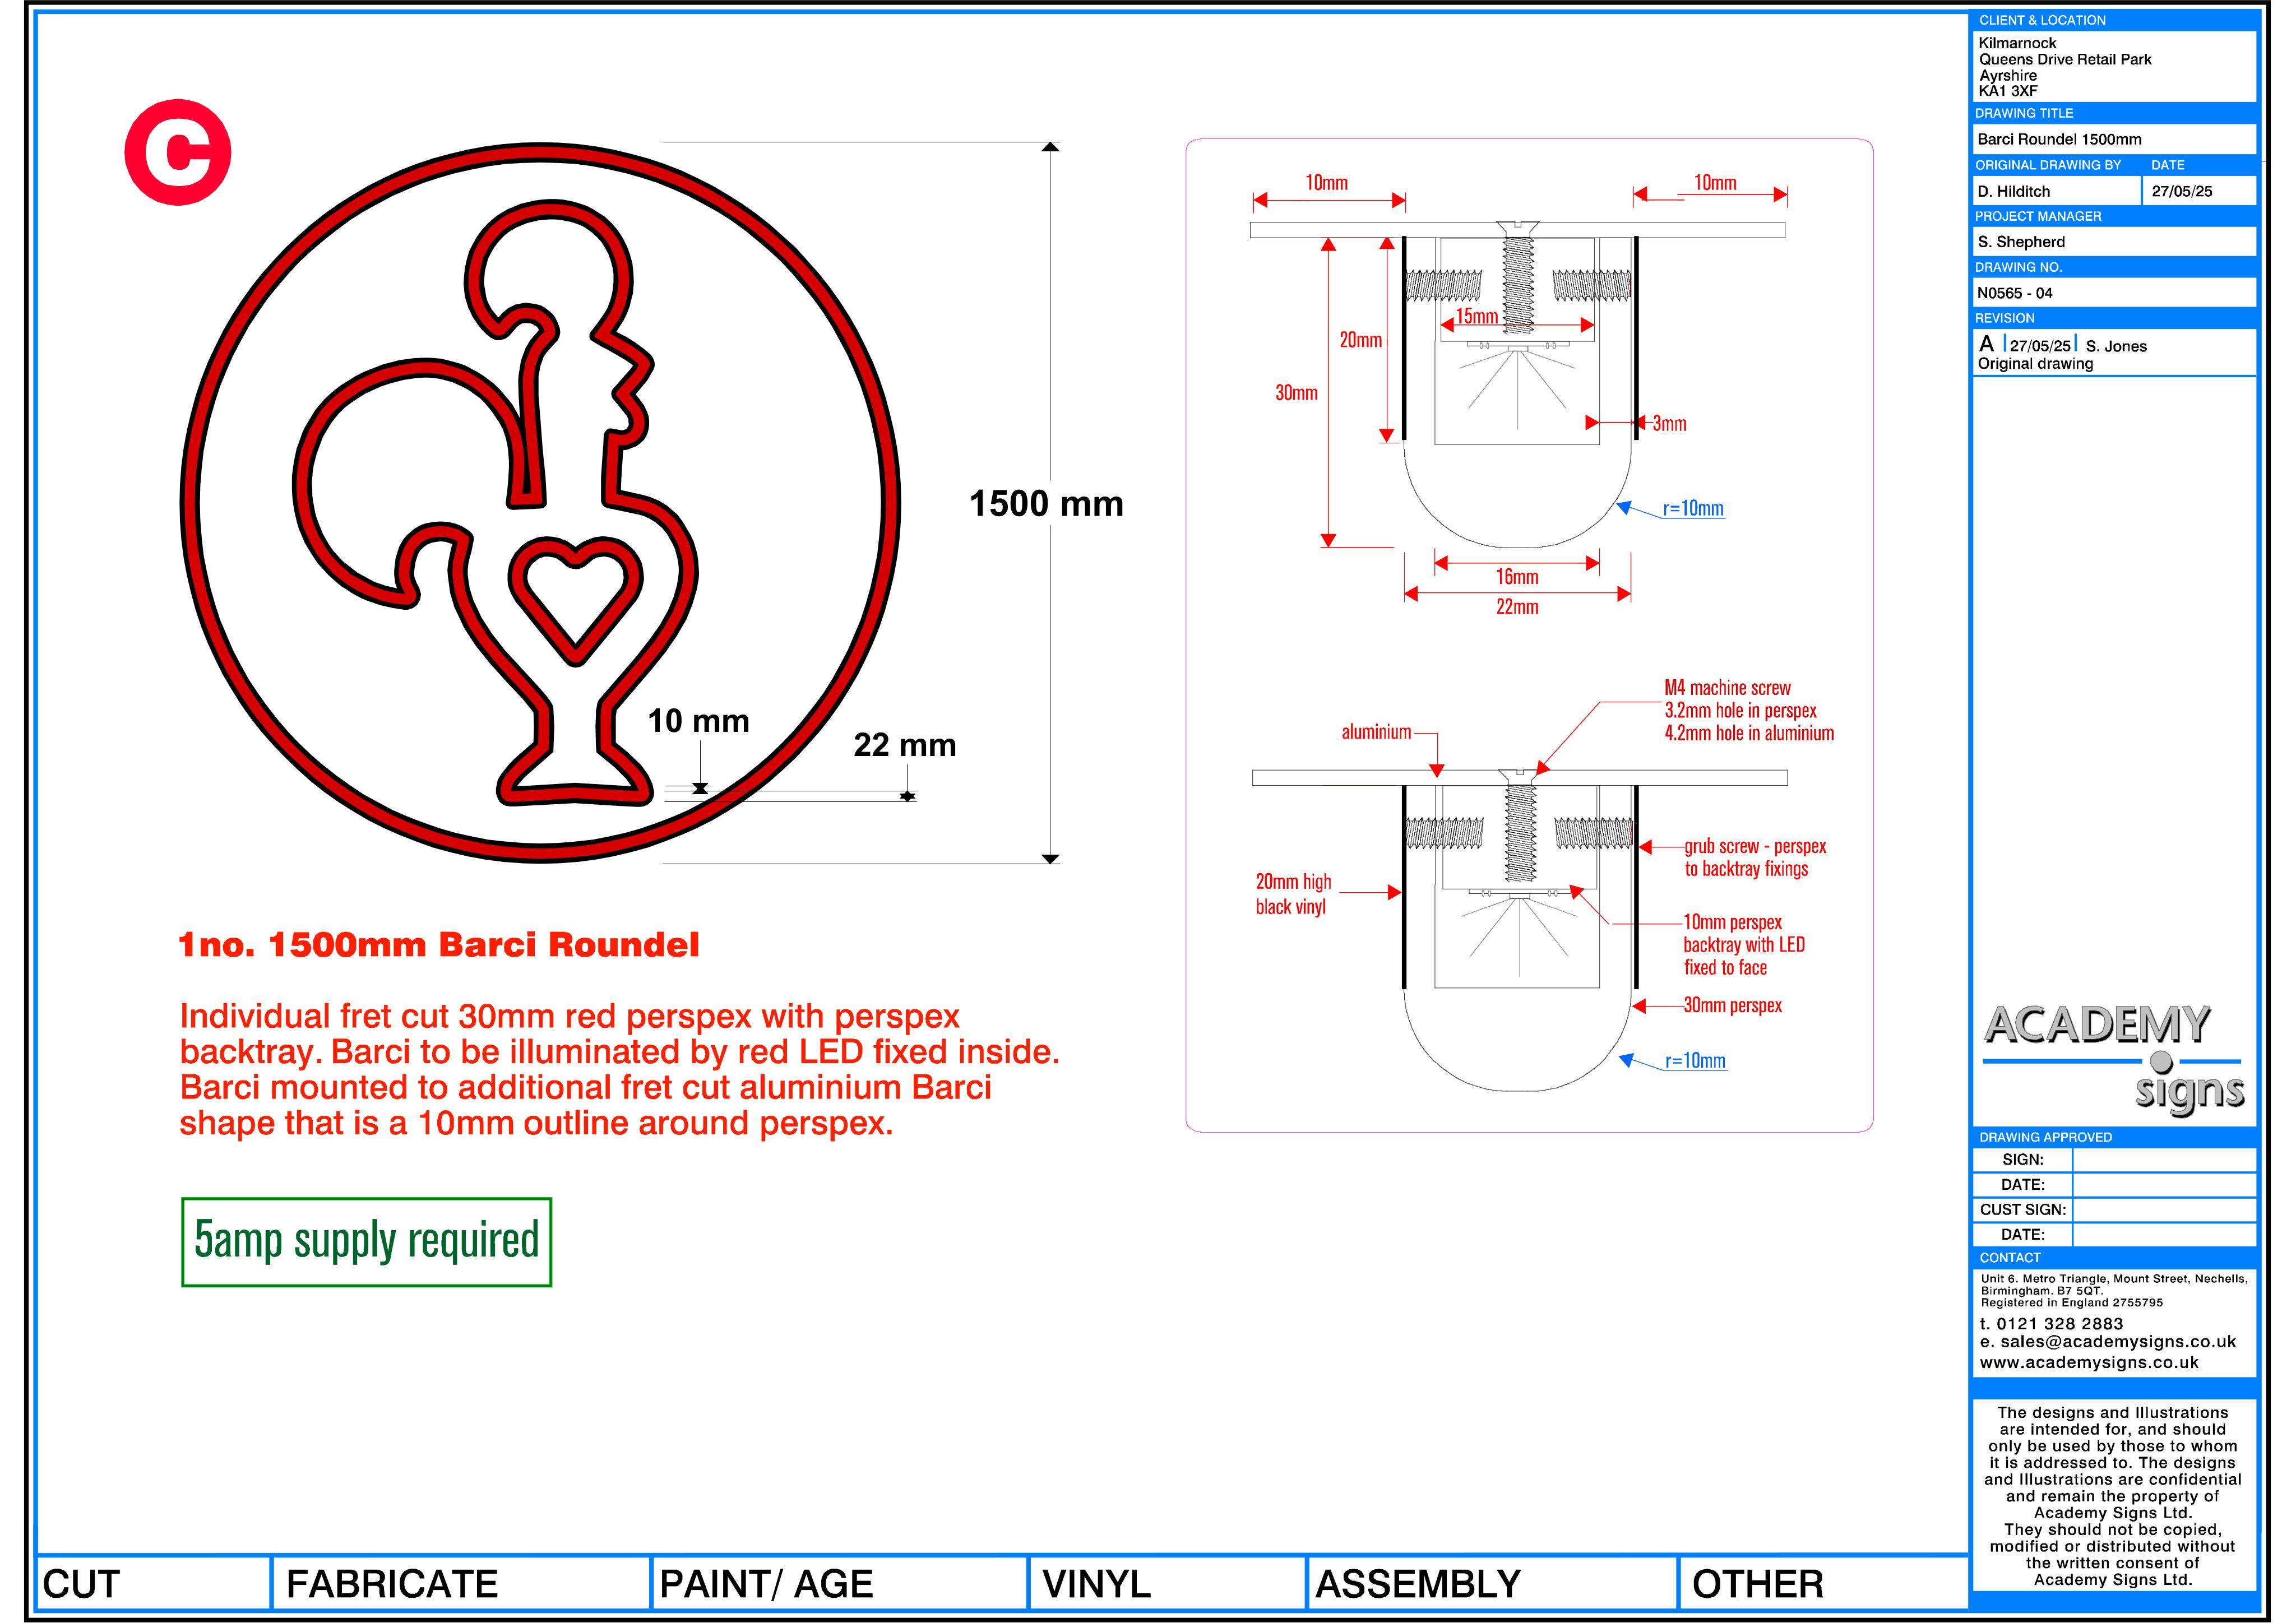Select the author name 'D. Hilditch'

coord(2013,191)
